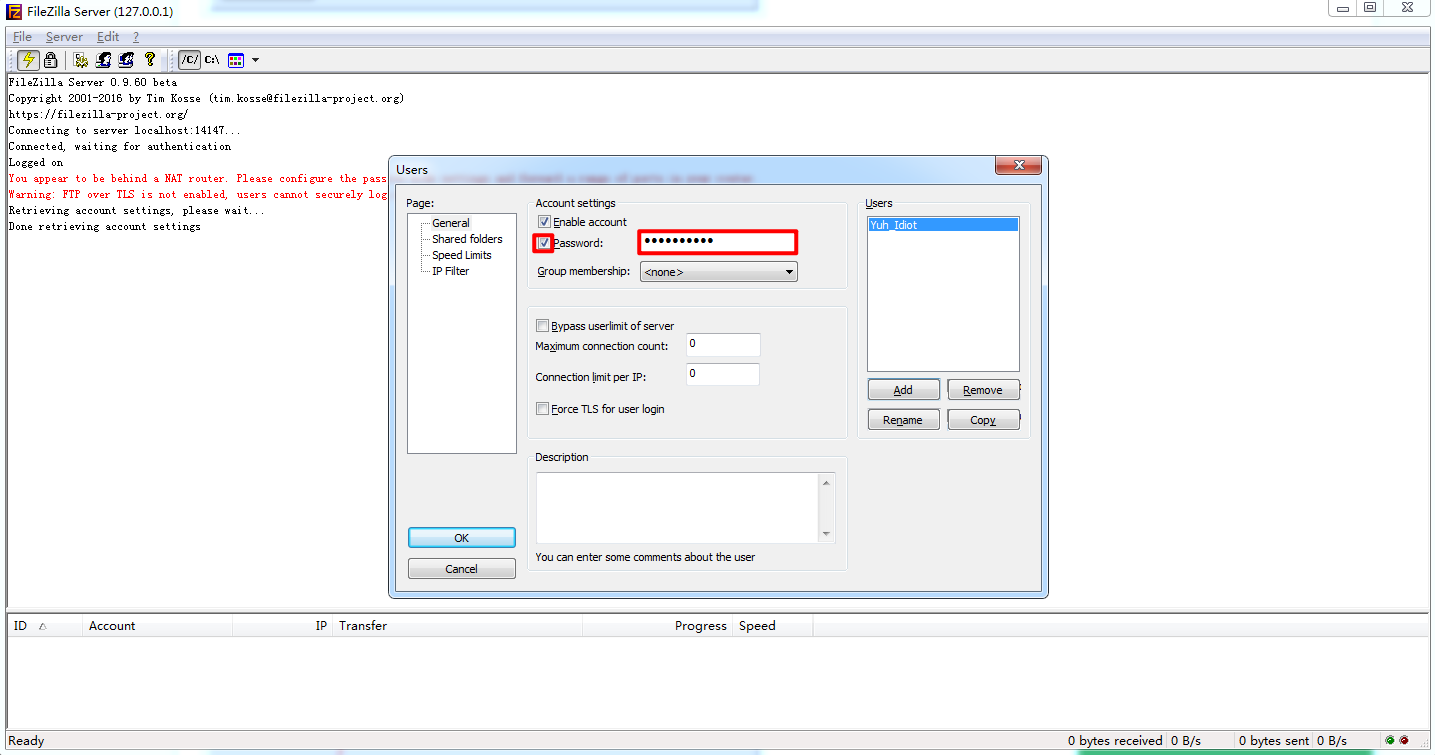Sort by the ID column header
The height and width of the screenshot is (755, 1435).
click(45, 626)
